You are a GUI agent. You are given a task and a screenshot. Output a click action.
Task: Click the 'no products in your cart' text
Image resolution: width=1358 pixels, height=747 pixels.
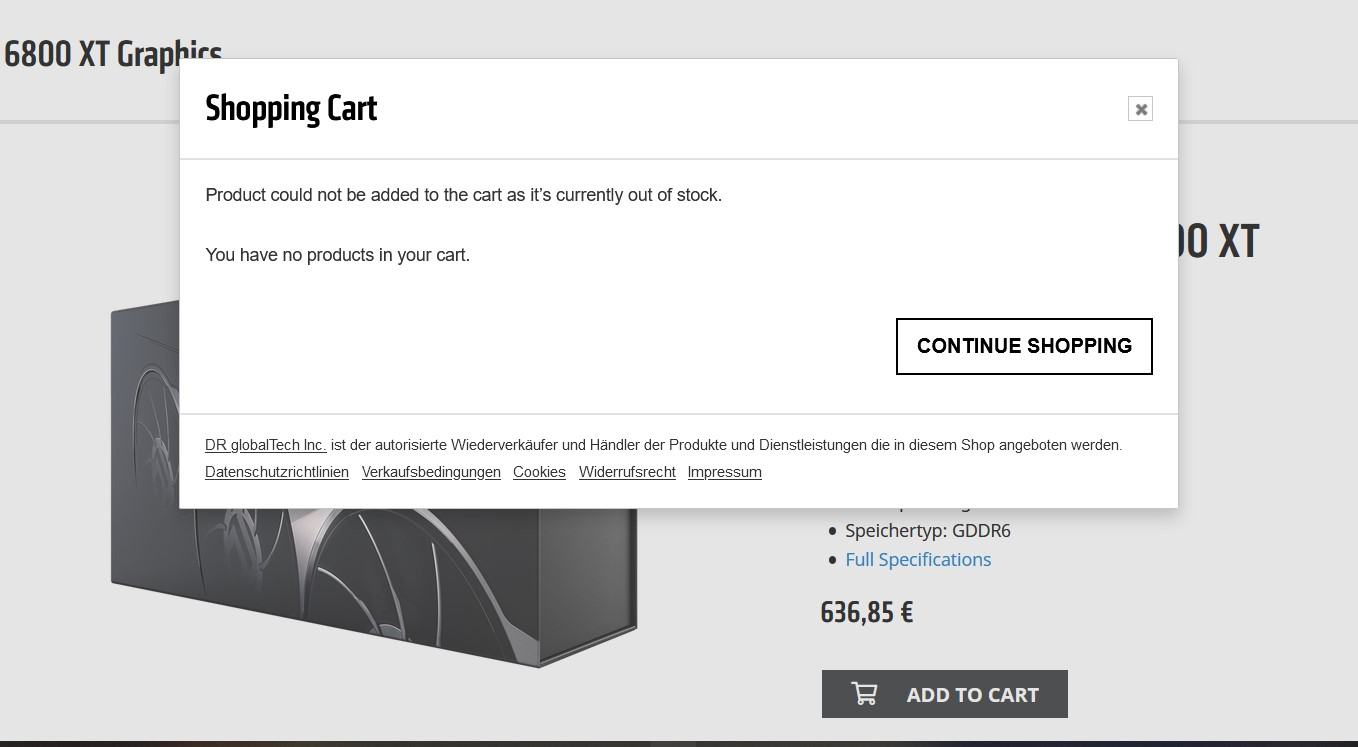(x=337, y=255)
